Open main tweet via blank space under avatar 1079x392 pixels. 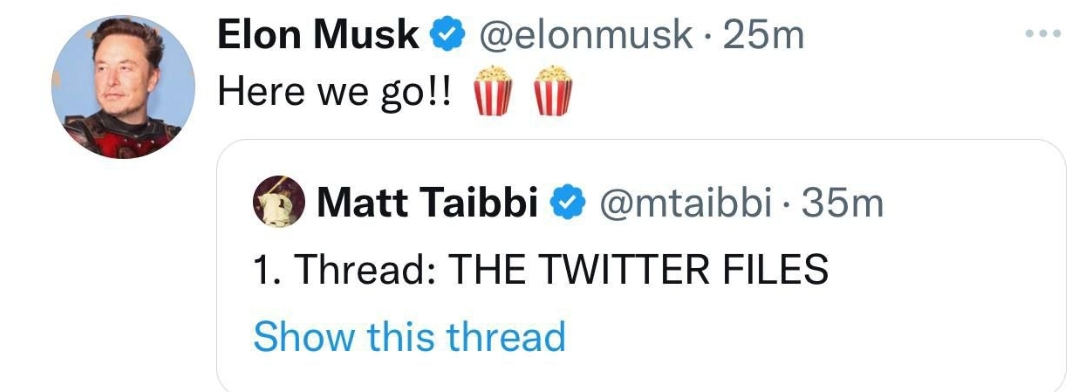point(123,275)
